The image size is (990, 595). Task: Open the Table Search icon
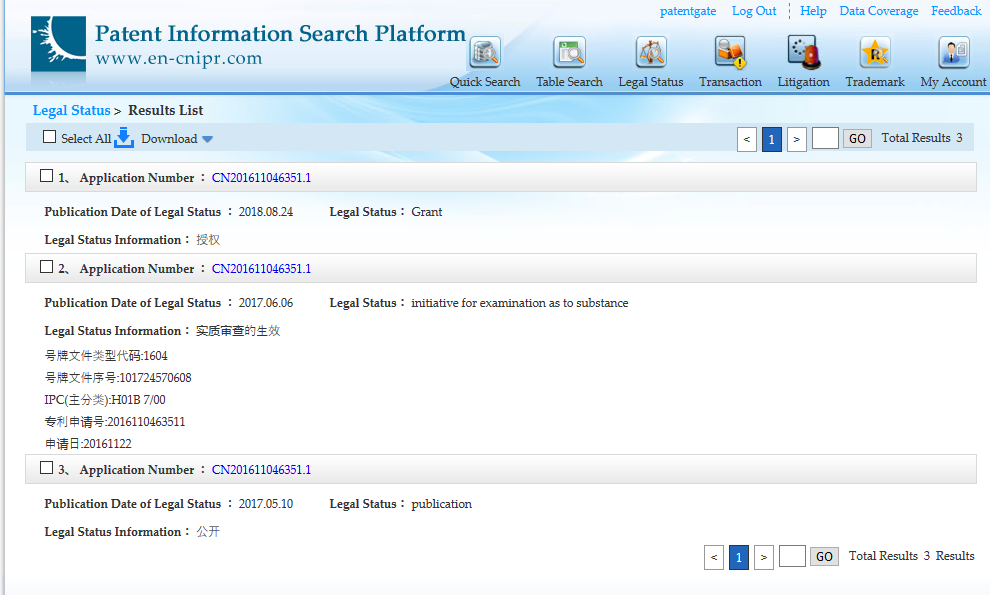click(x=569, y=52)
